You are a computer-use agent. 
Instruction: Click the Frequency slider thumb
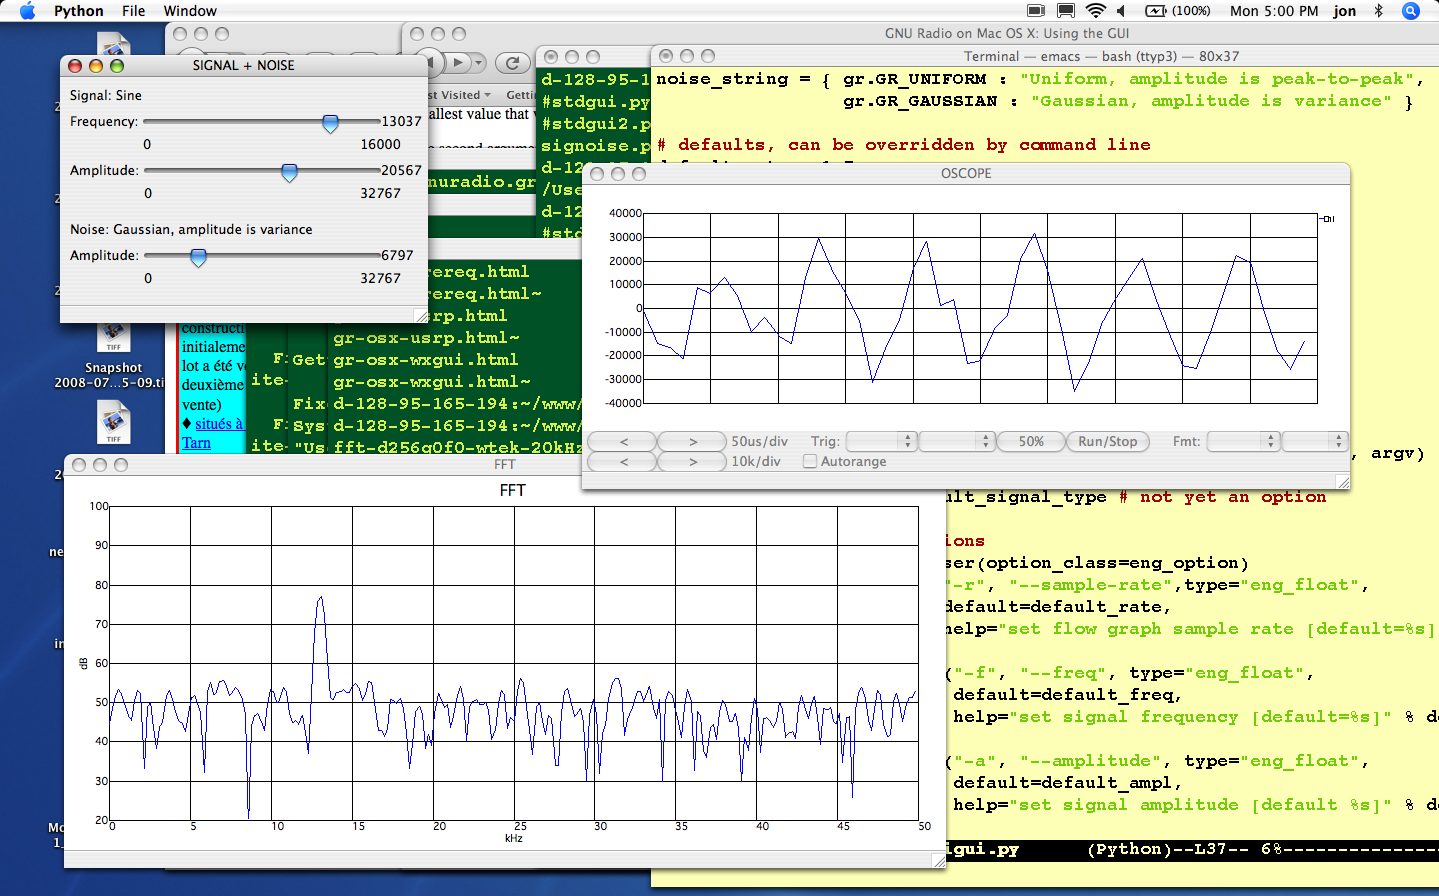(330, 123)
